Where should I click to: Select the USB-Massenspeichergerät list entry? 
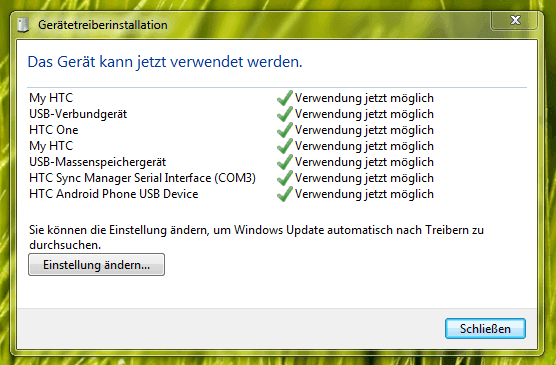[98, 162]
